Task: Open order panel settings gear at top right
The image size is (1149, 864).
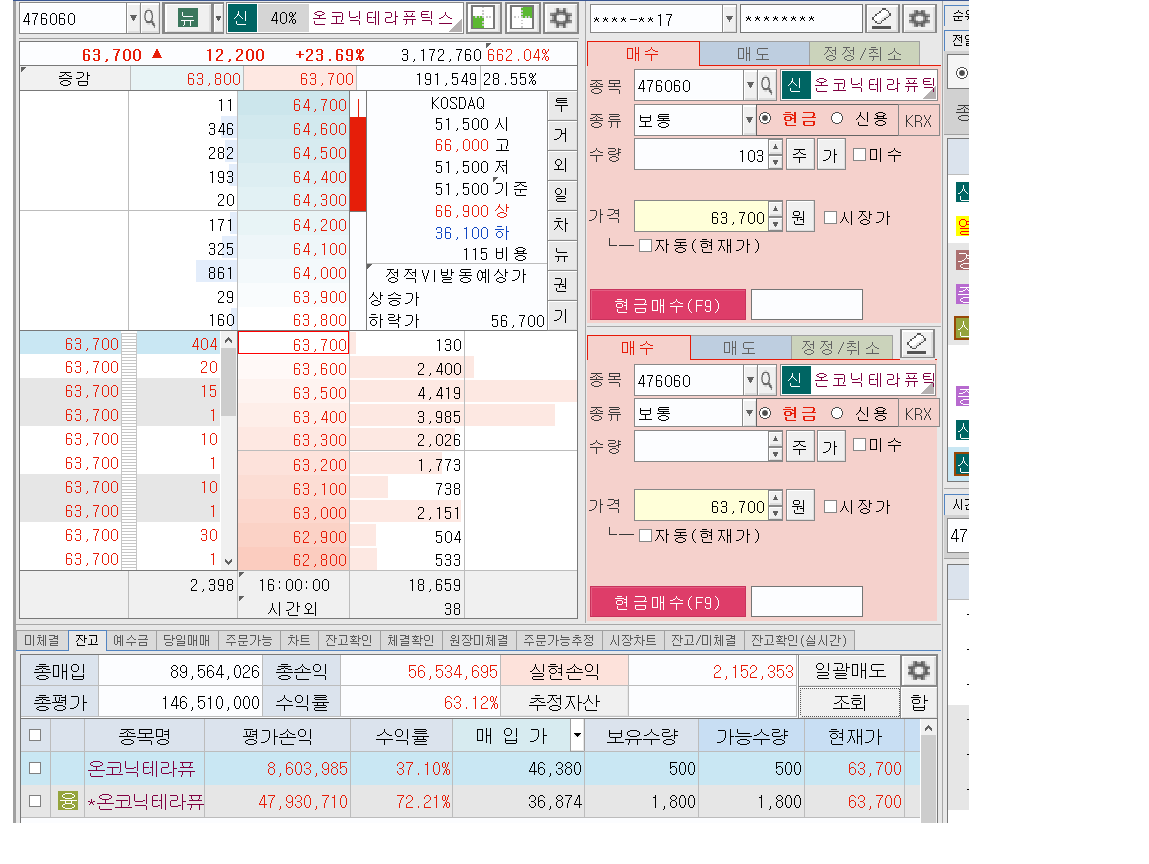Action: [919, 18]
